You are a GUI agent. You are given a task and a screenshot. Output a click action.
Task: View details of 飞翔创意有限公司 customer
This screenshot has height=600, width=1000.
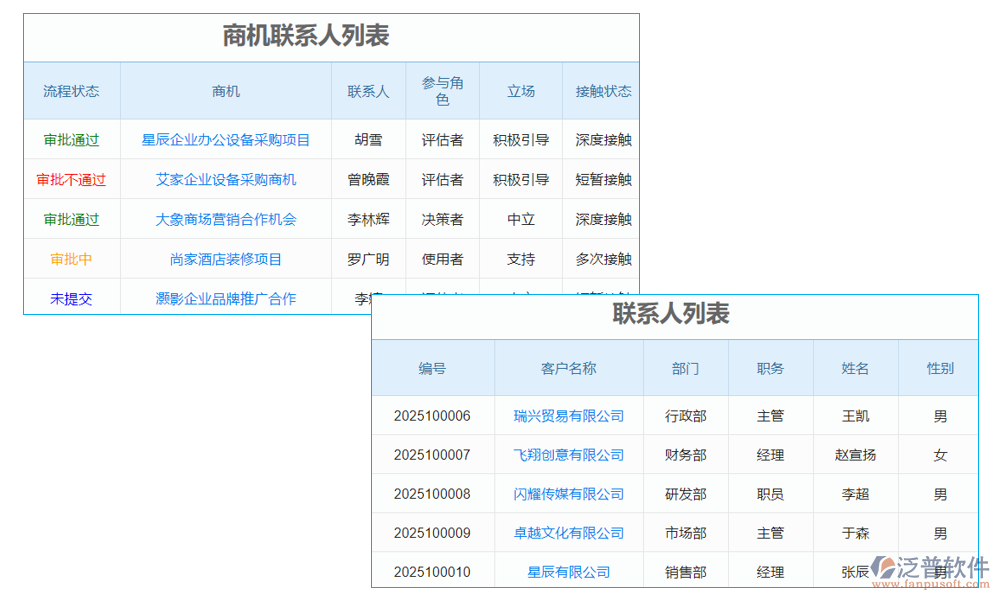[567, 455]
